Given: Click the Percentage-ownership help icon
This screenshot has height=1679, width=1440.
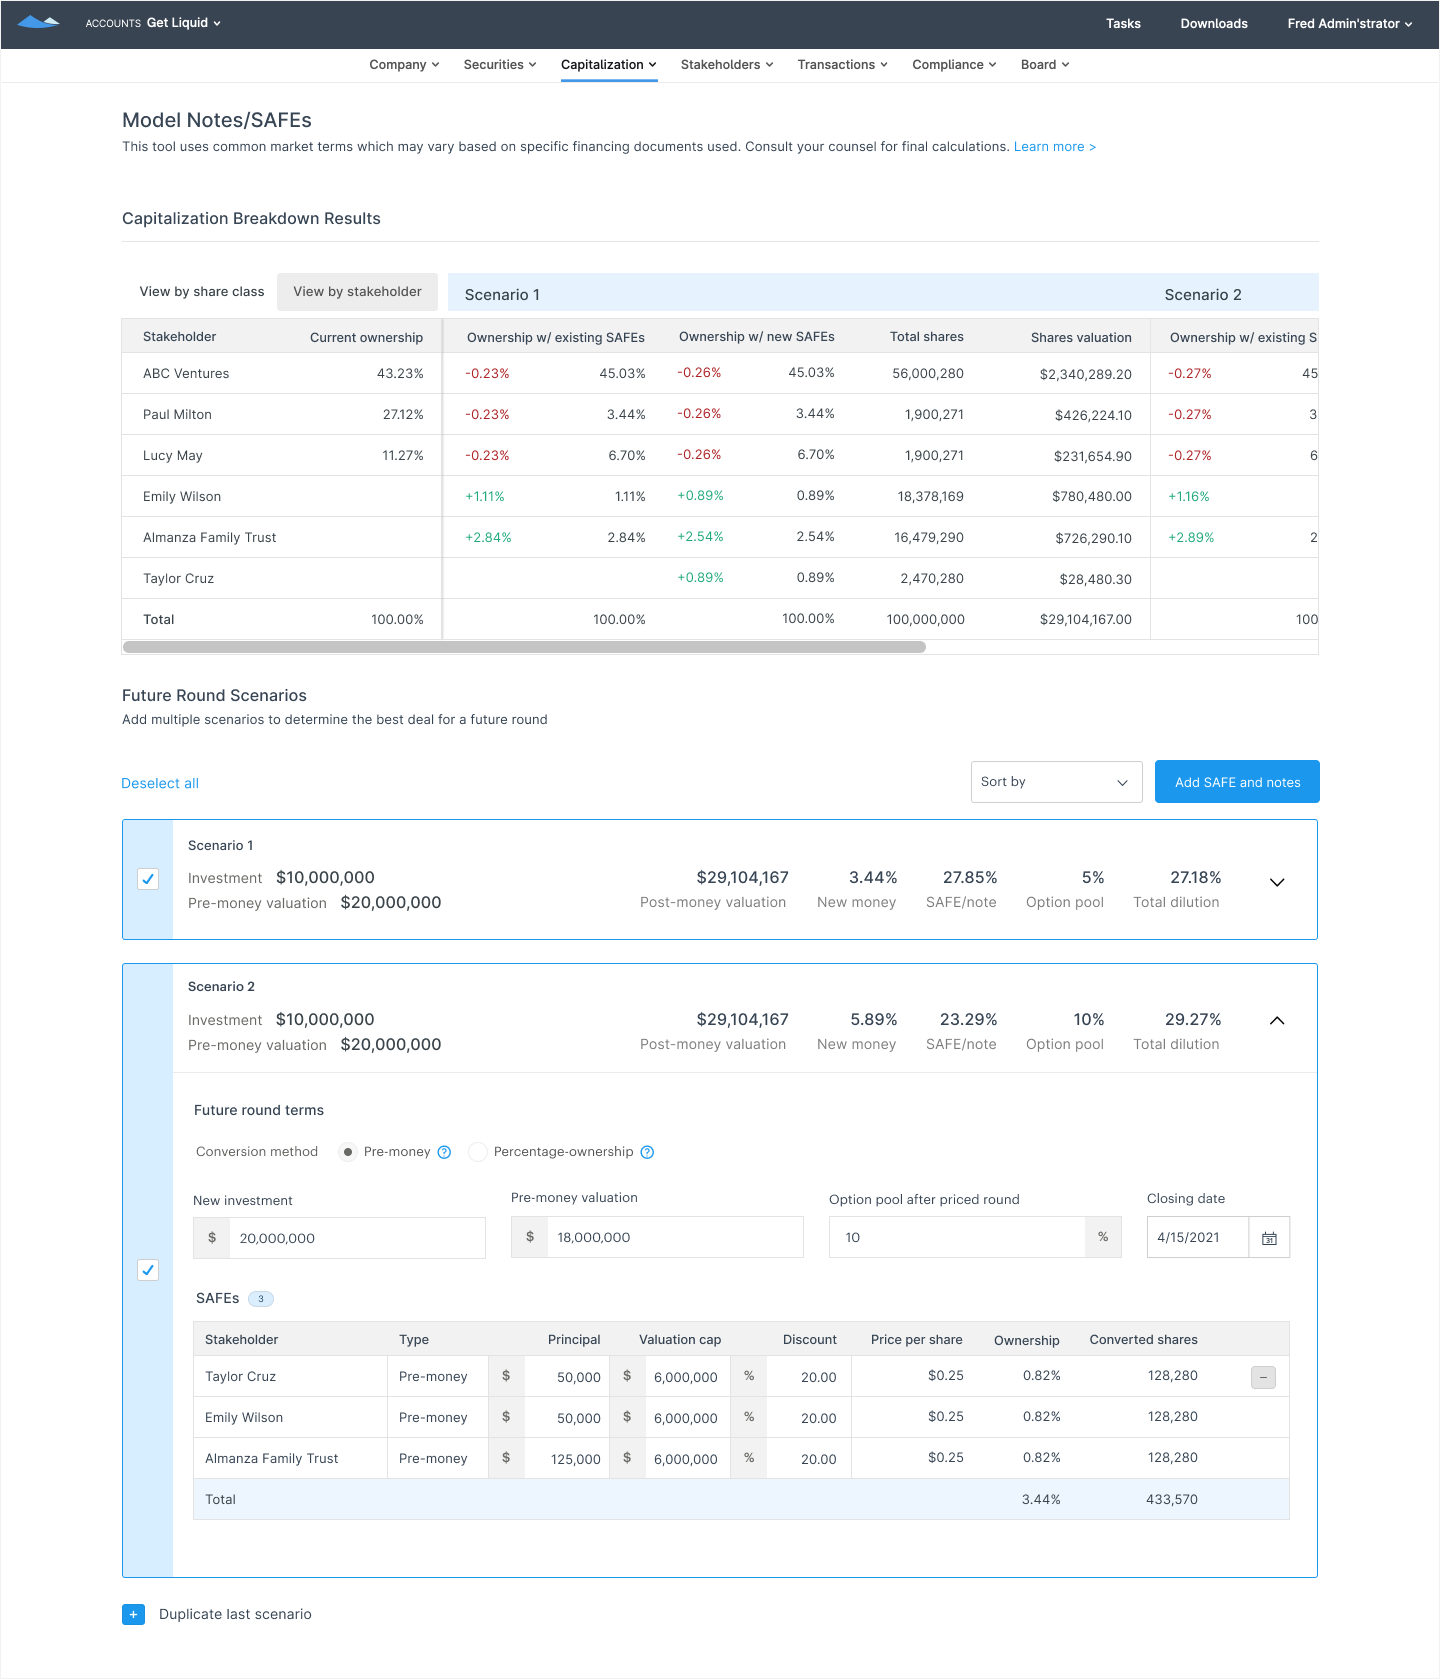Looking at the screenshot, I should [647, 1152].
